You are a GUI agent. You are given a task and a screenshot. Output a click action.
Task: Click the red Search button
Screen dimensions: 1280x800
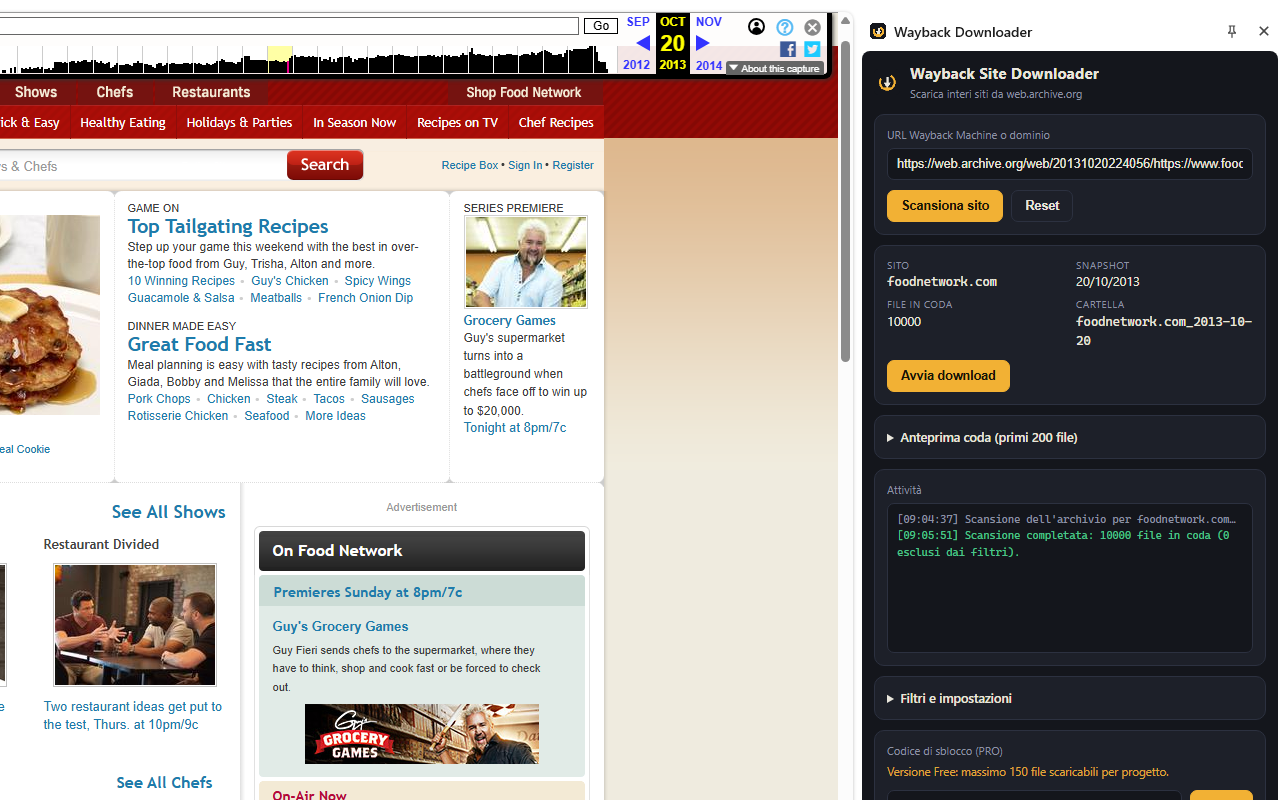[x=325, y=165]
